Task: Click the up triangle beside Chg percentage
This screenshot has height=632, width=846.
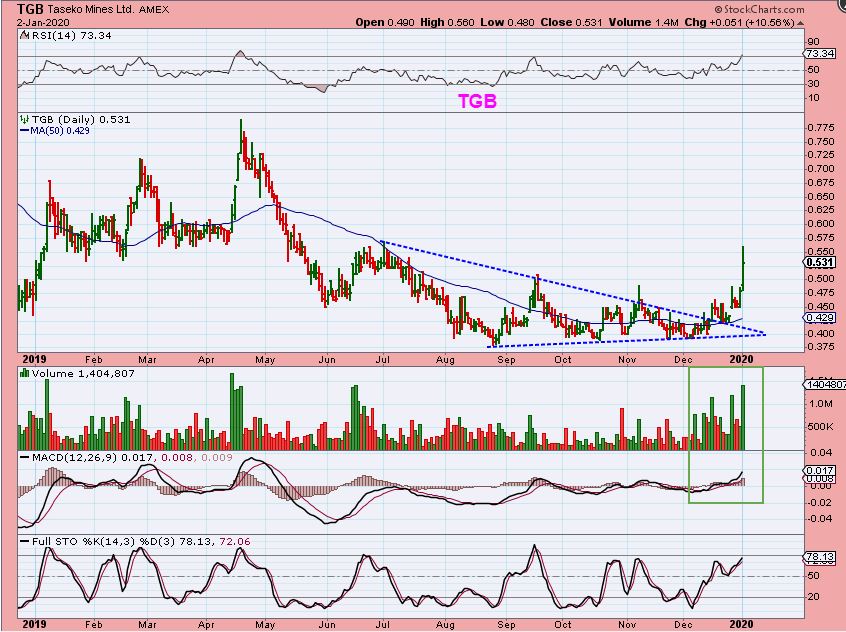Action: click(x=800, y=23)
